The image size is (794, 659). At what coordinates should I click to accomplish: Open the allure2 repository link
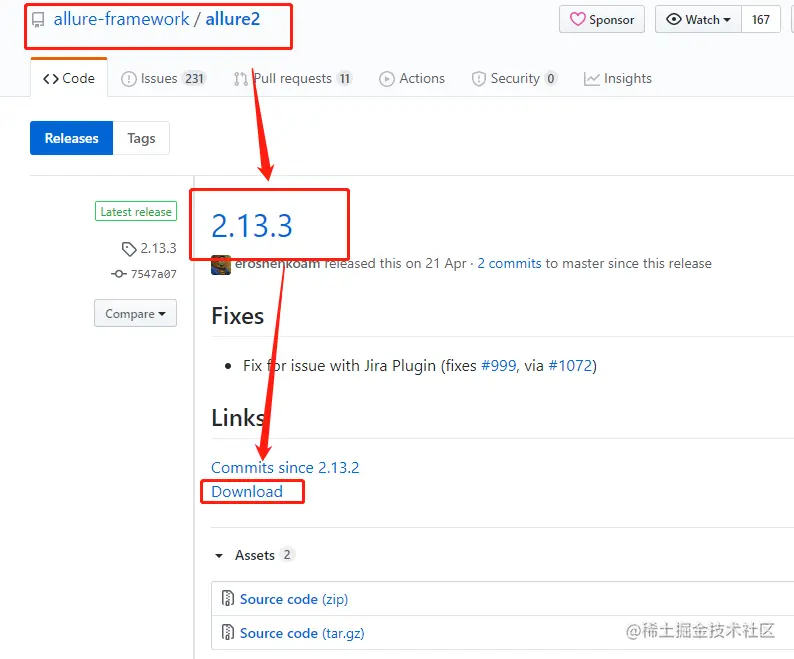(232, 19)
